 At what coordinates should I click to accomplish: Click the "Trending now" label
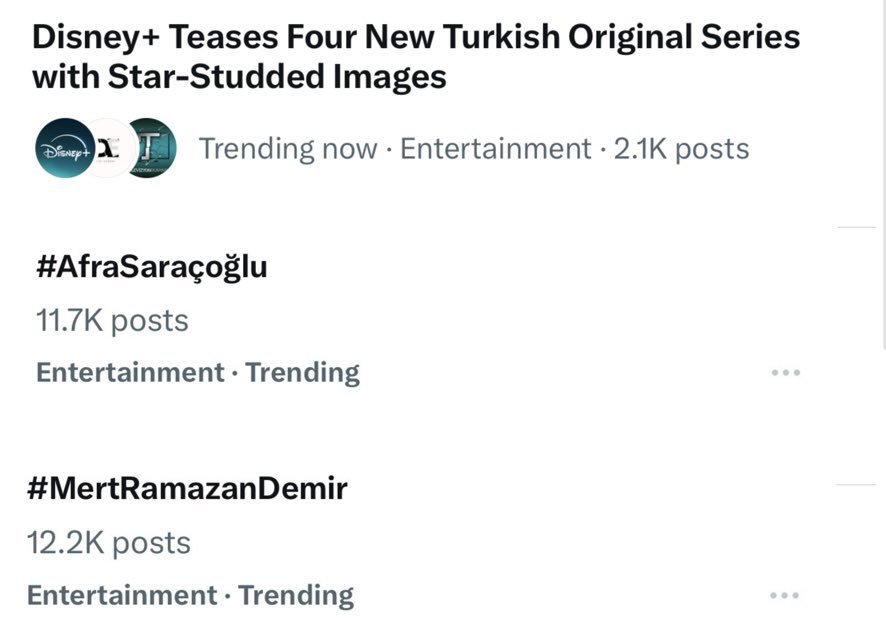[288, 149]
